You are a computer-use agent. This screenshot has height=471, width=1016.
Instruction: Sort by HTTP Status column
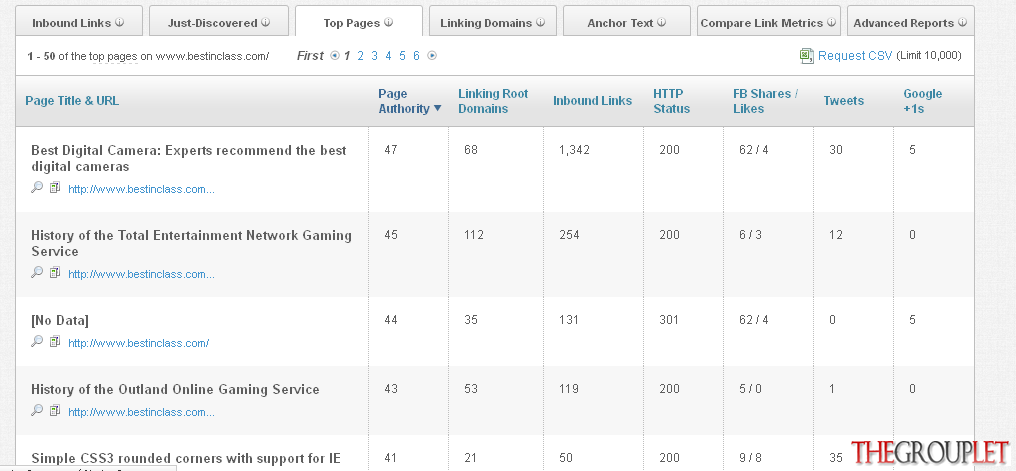point(671,101)
